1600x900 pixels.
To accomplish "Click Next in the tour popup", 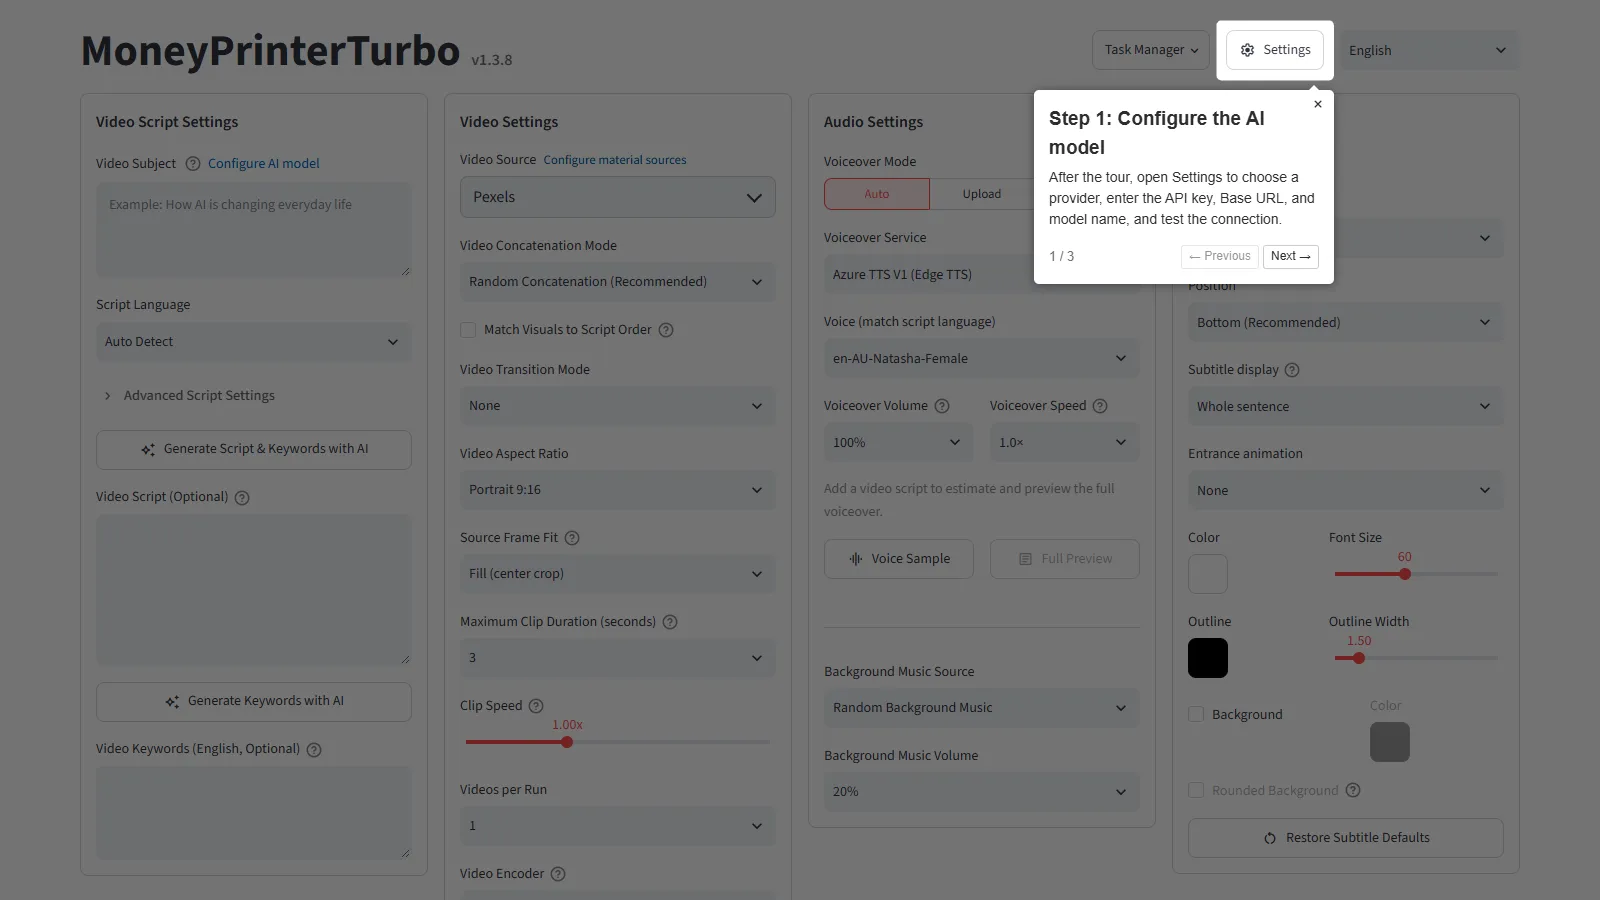I will (1291, 257).
